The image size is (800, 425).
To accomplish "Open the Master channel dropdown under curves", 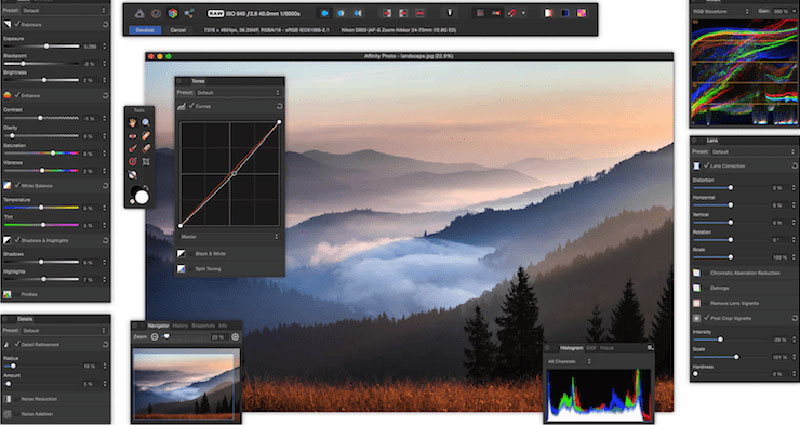I will click(230, 237).
